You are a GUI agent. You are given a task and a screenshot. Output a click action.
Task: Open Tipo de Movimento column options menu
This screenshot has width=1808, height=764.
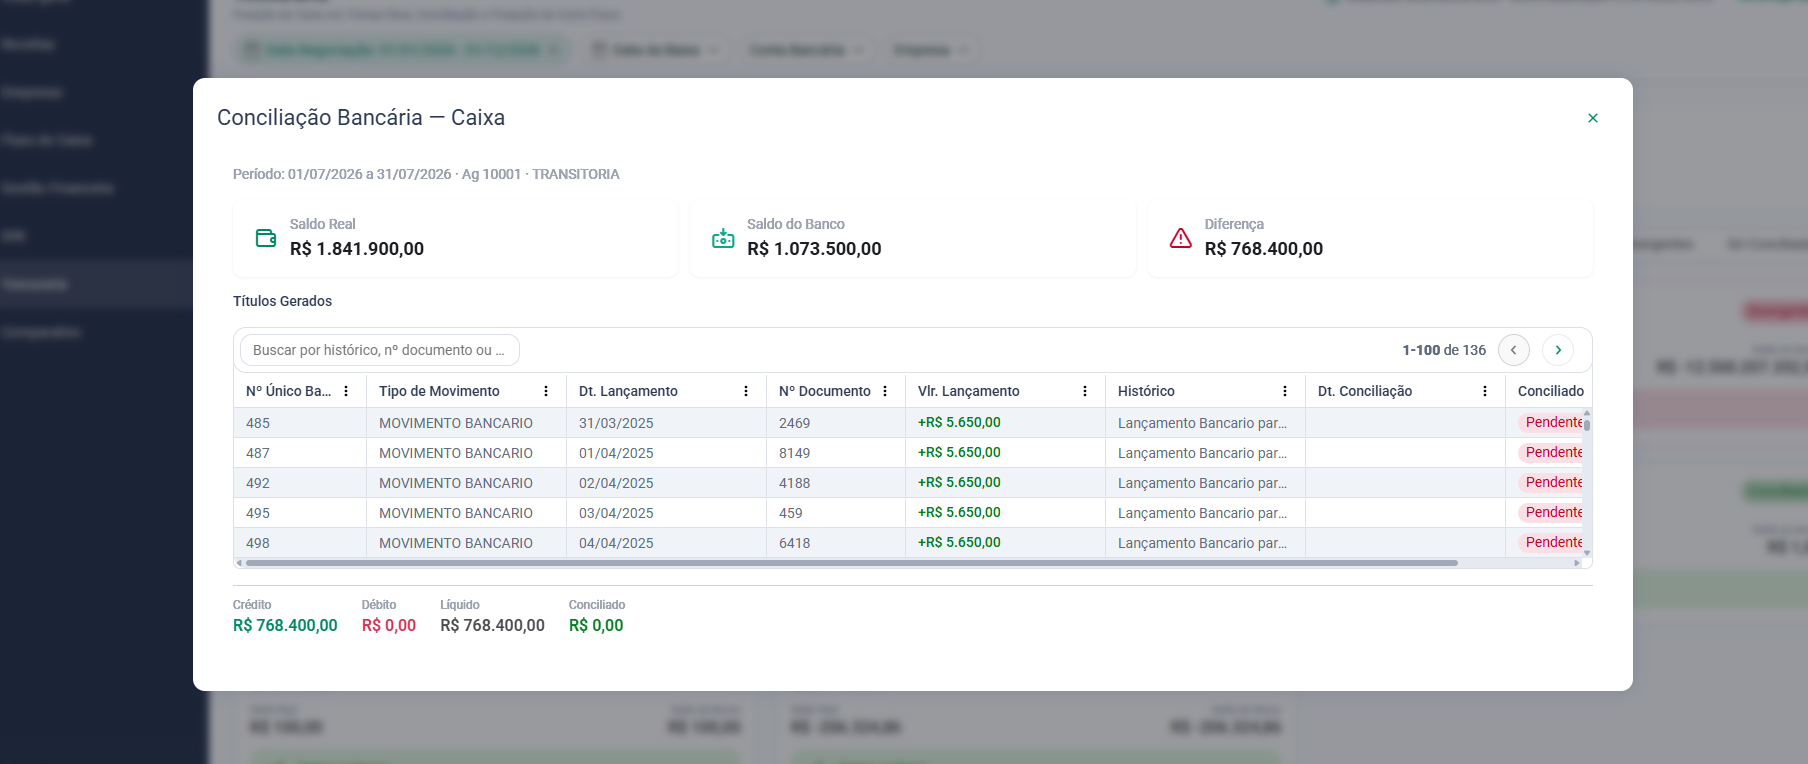coord(546,391)
